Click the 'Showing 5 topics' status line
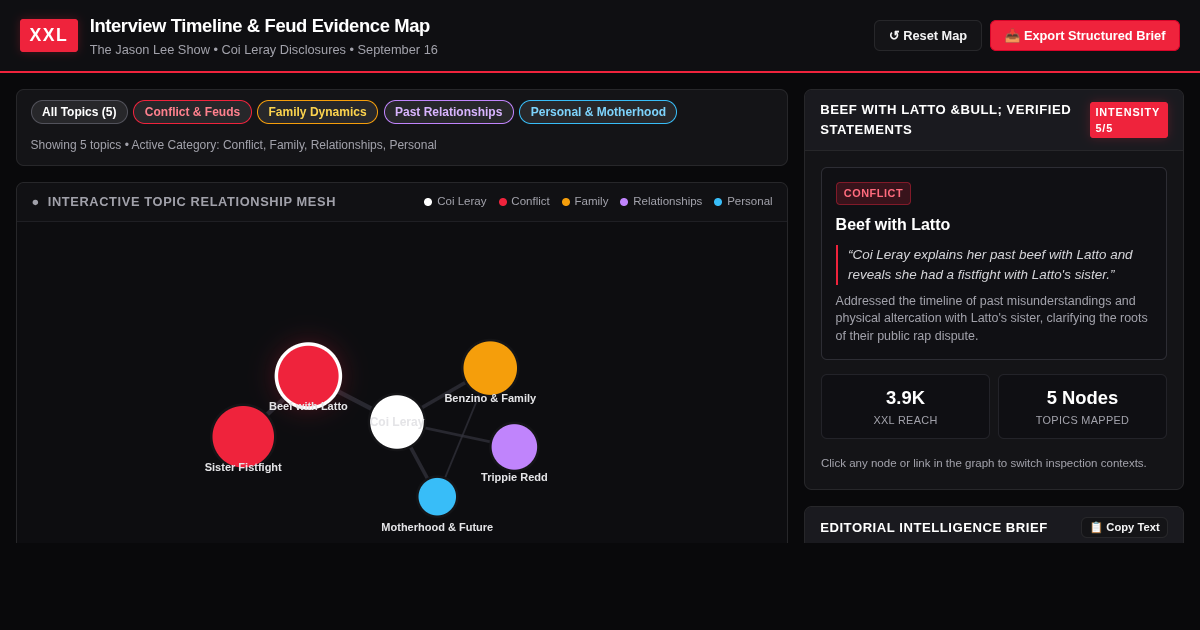Viewport: 1200px width, 630px height. tap(233, 145)
